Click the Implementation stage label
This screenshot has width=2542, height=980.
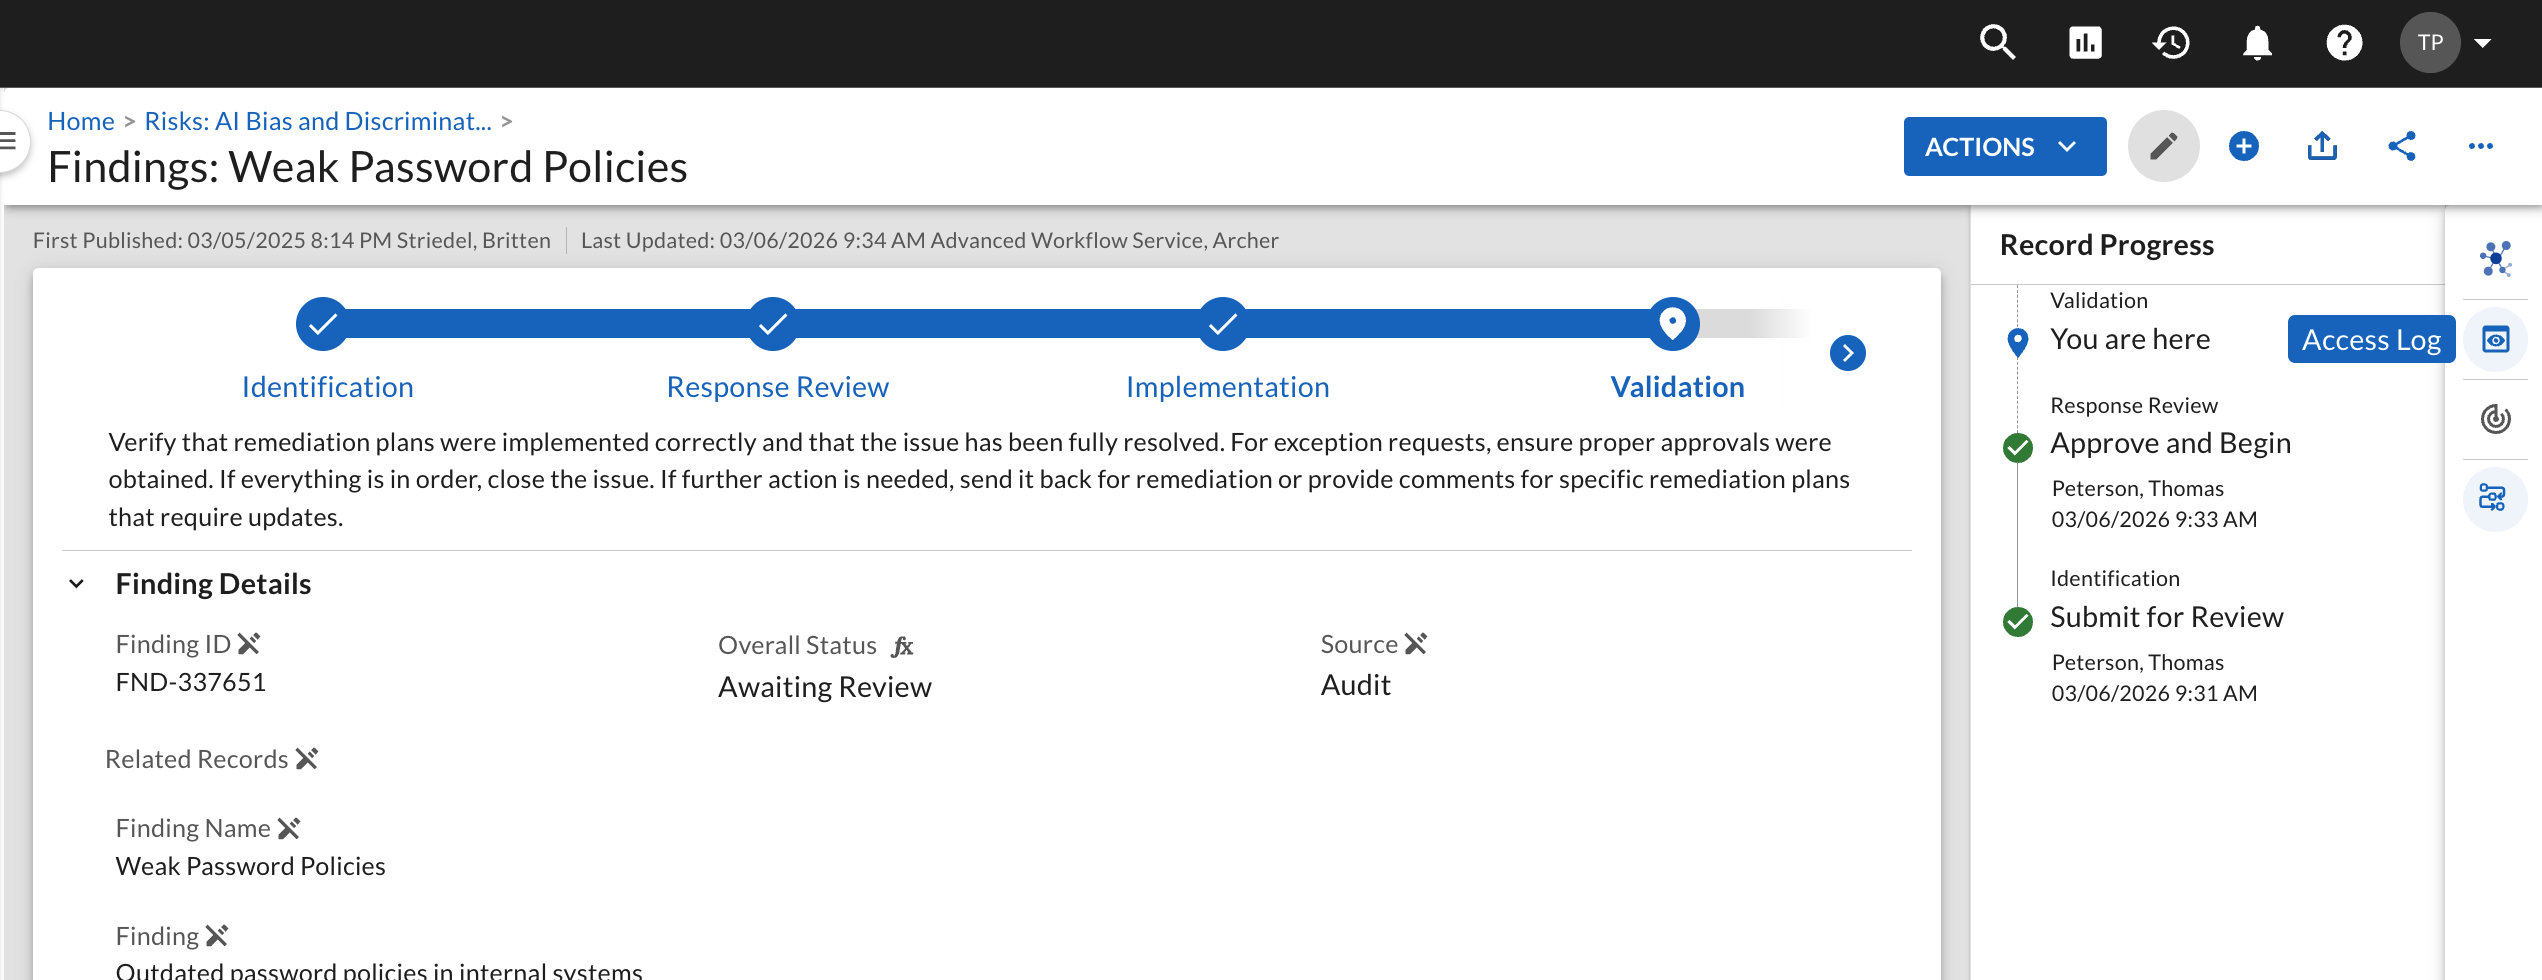coord(1227,387)
